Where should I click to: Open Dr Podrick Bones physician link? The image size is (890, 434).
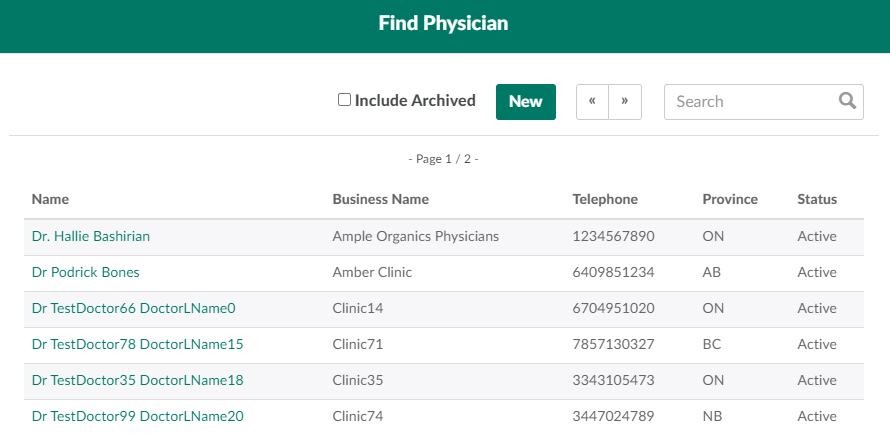(86, 272)
